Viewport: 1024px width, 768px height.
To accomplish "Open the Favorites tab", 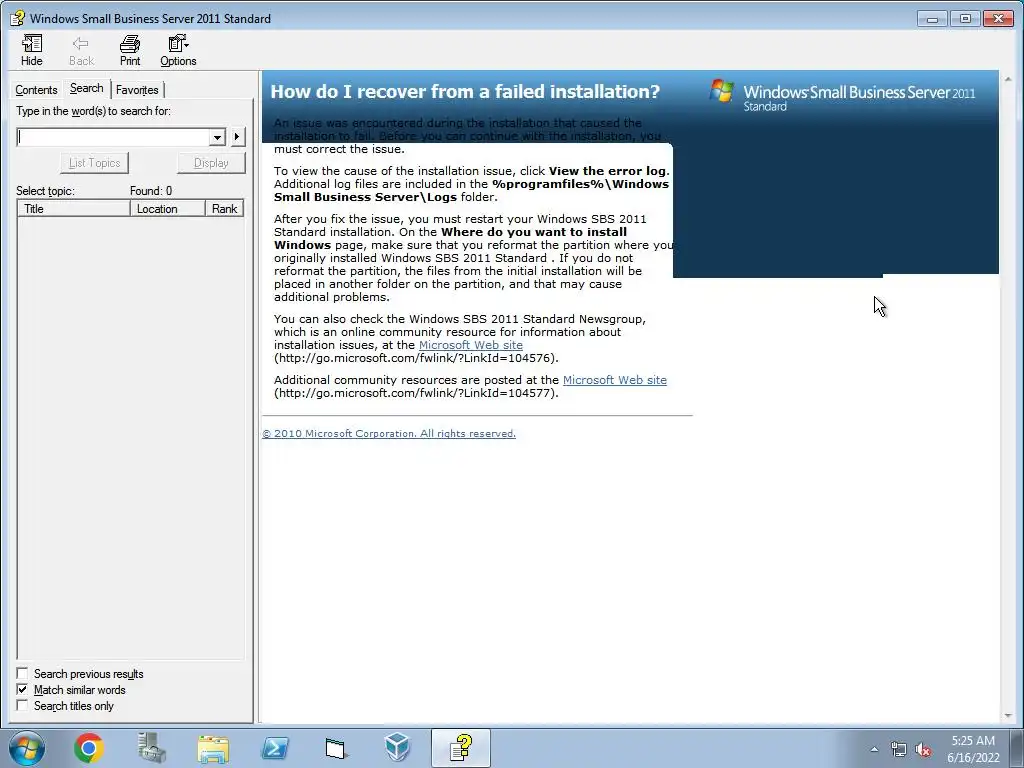I will click(137, 89).
